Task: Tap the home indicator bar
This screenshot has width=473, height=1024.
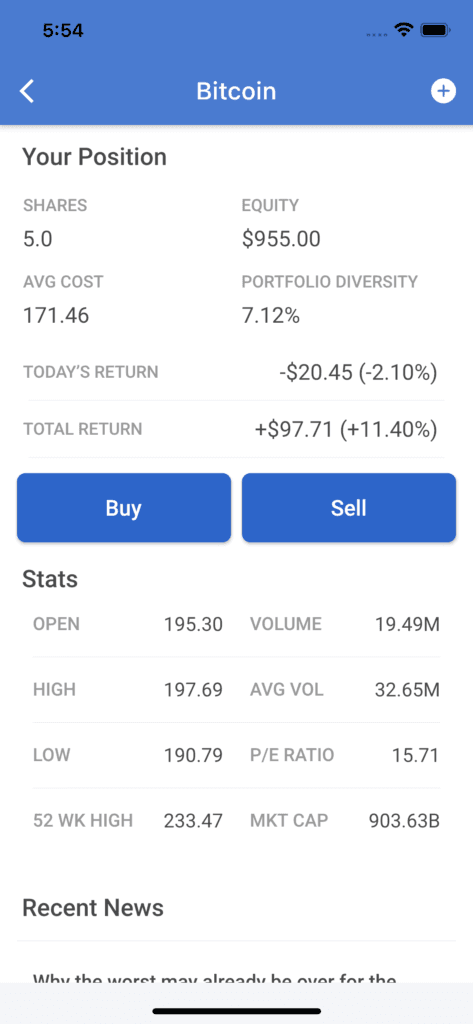Action: click(x=236, y=1011)
